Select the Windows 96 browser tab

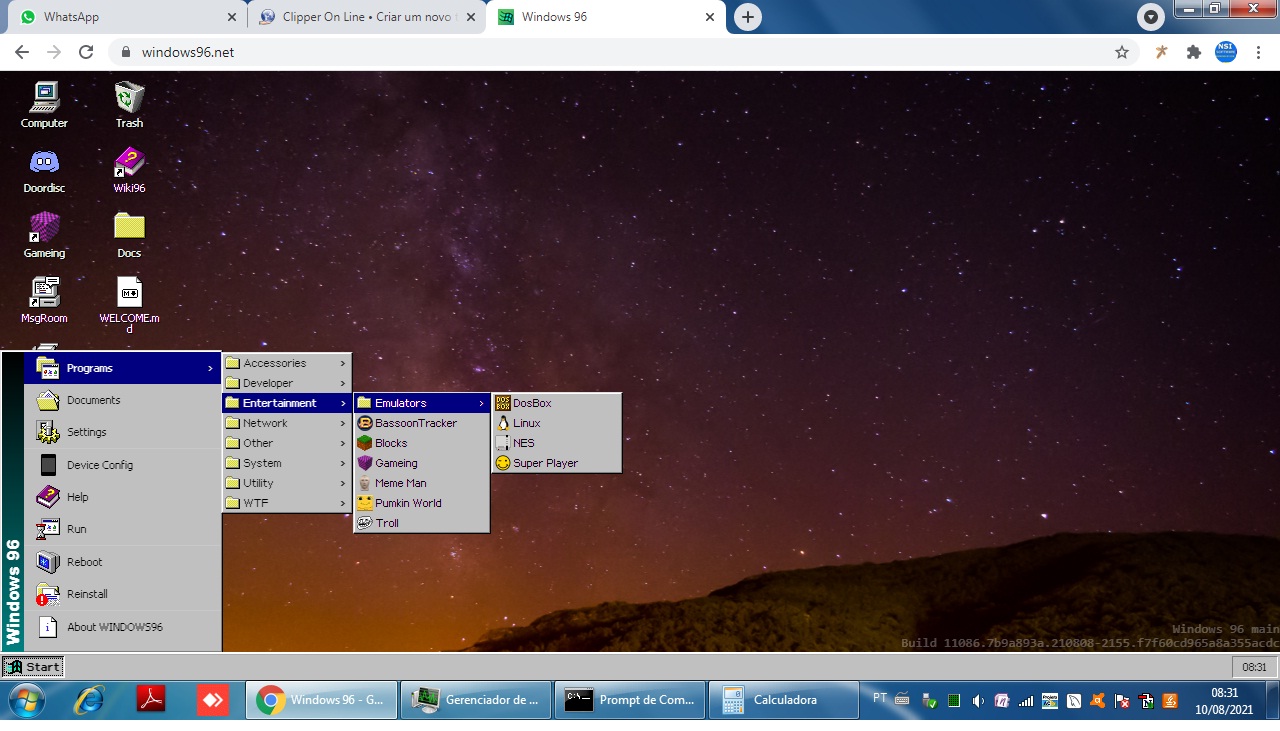tap(606, 17)
